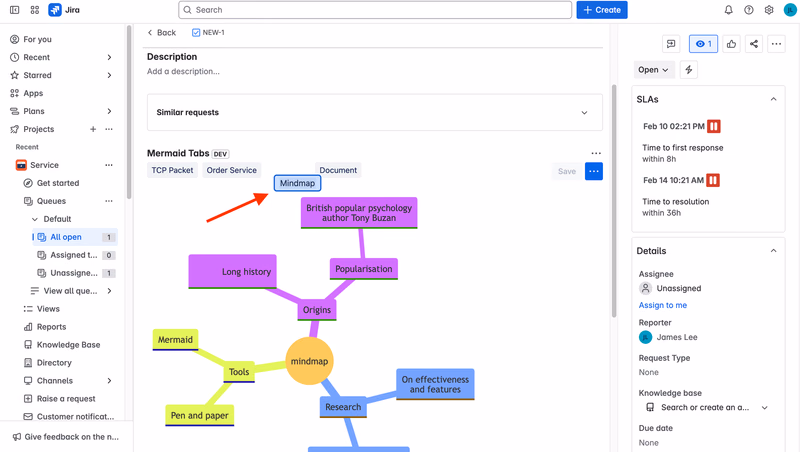Open the Mermaid Tabs panel ellipsis menu
The image size is (800, 452).
tap(596, 153)
